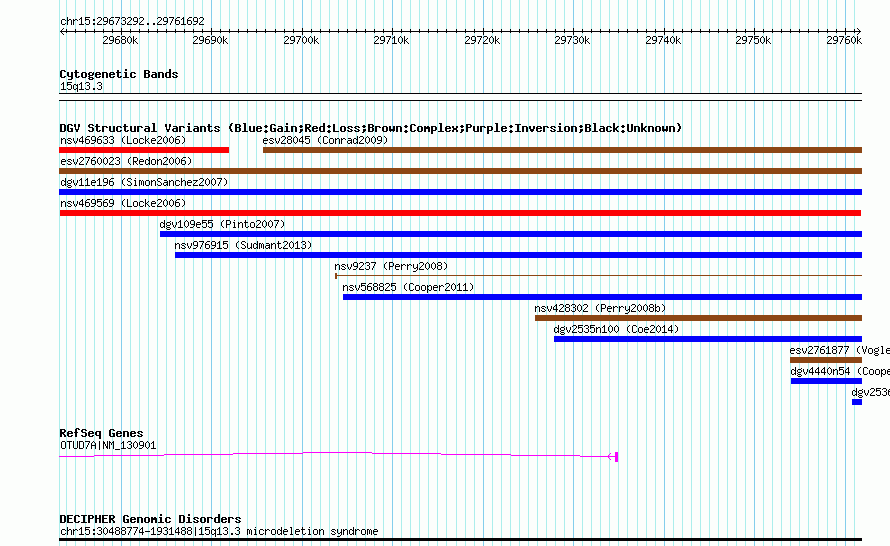Click the nsv469569 (Locke2006) red bar

coord(460,213)
